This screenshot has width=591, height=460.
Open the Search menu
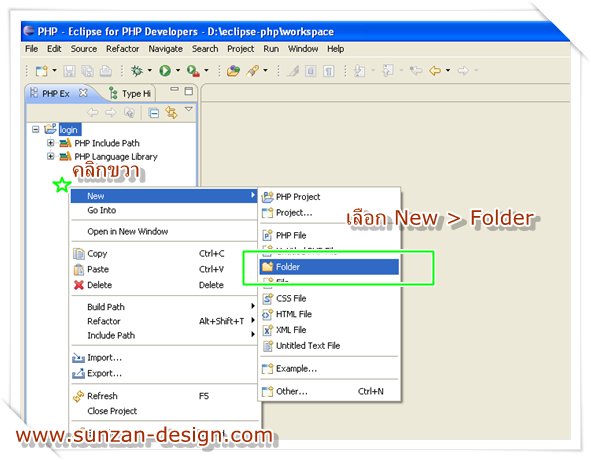(205, 49)
